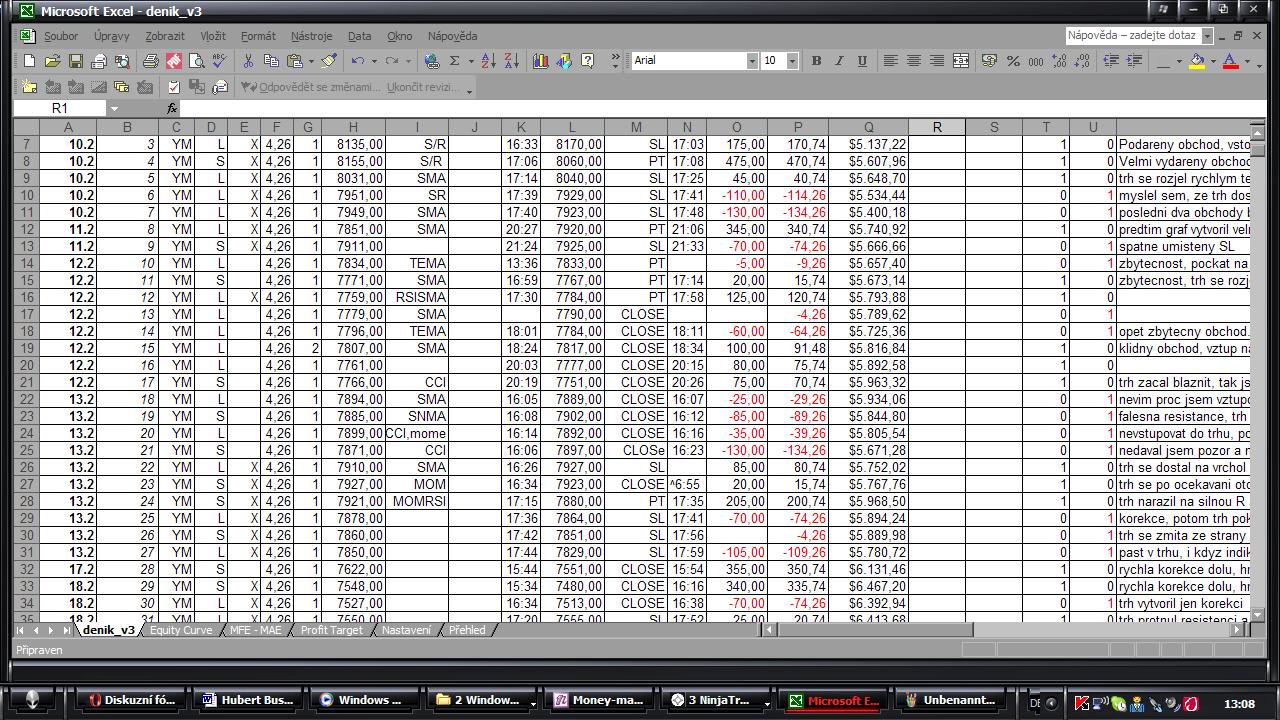Expand the undo history arrow

click(374, 61)
